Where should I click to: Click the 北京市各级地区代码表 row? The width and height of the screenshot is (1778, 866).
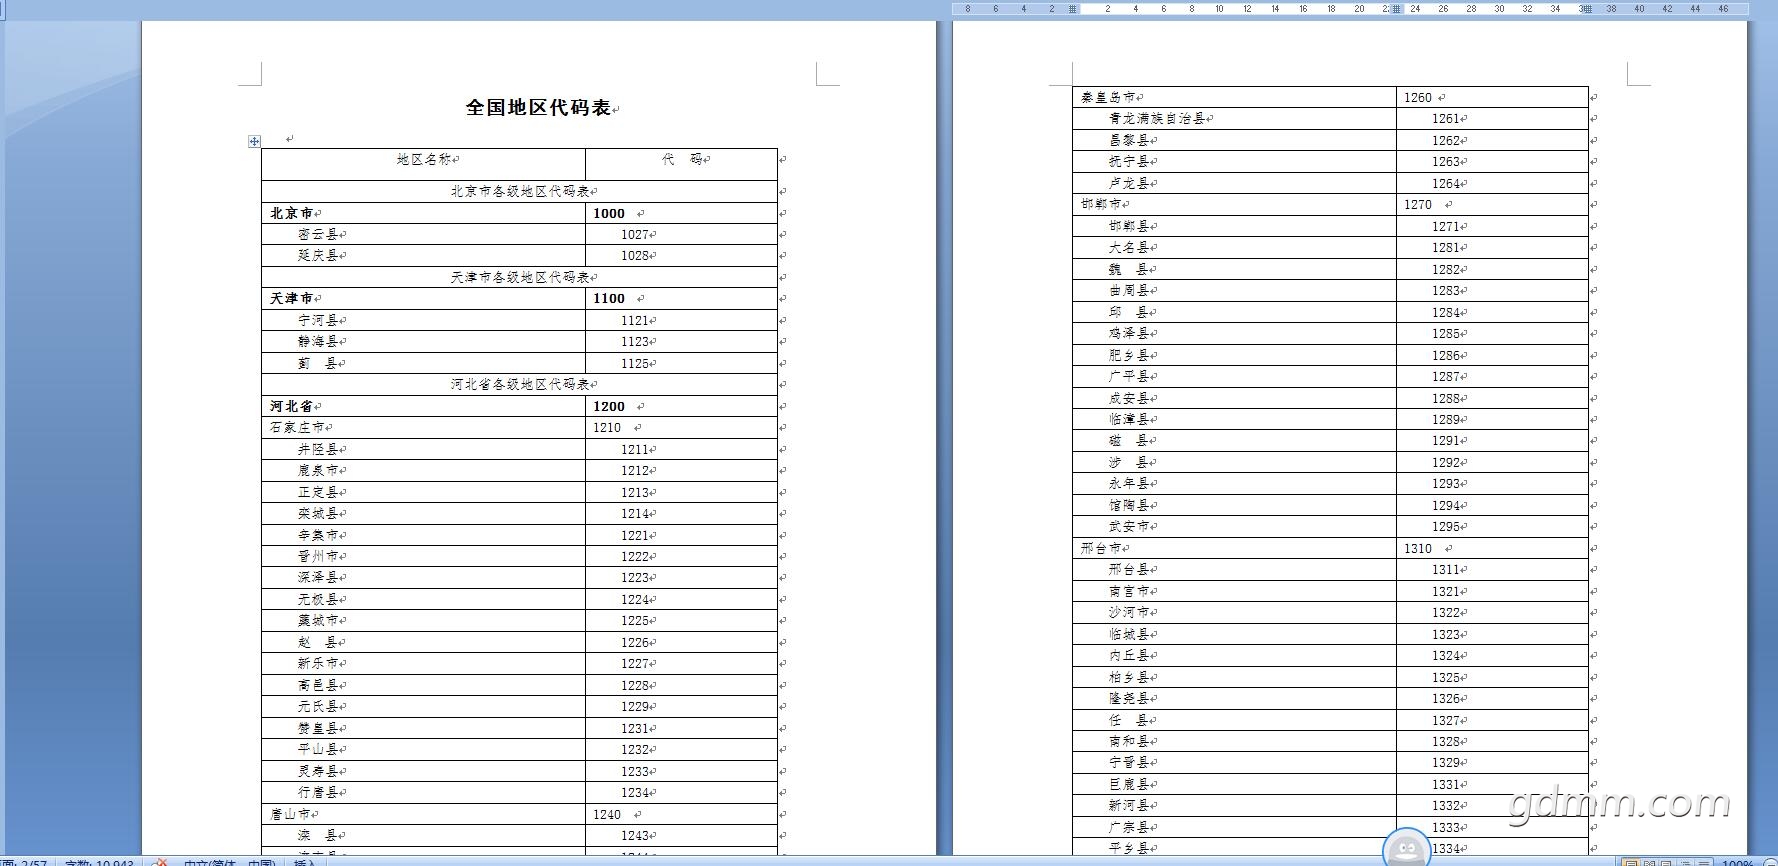[519, 191]
